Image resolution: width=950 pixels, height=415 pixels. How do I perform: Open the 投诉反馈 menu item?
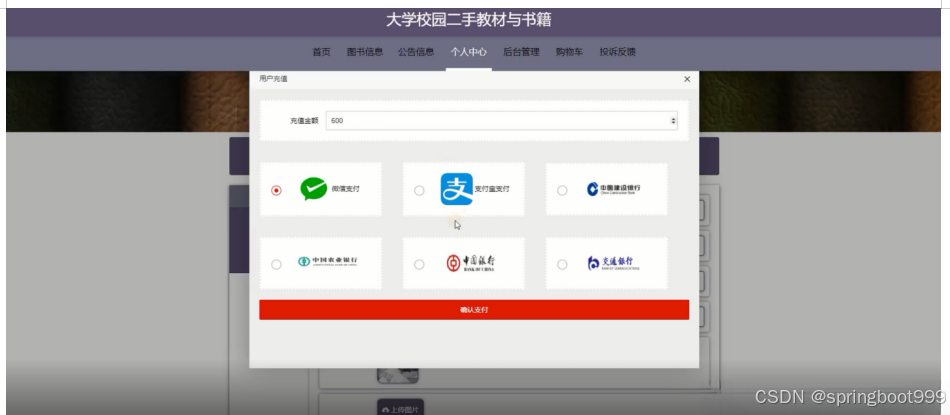(x=617, y=52)
